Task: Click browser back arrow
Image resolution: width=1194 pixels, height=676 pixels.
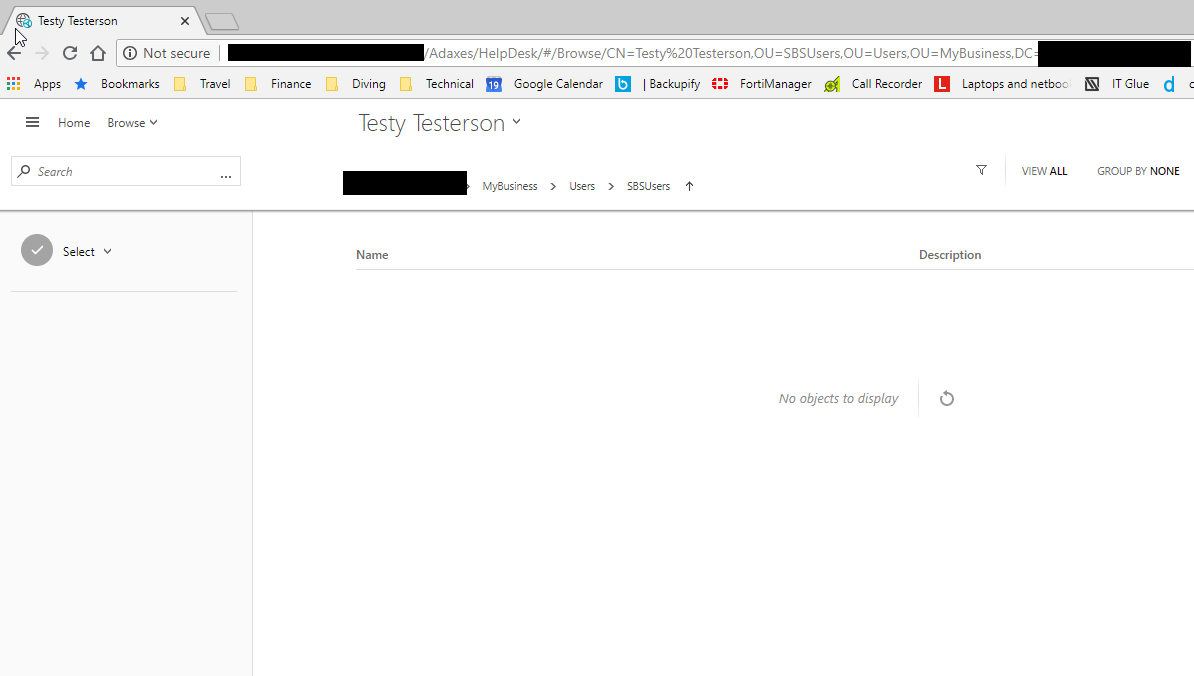Action: (14, 53)
